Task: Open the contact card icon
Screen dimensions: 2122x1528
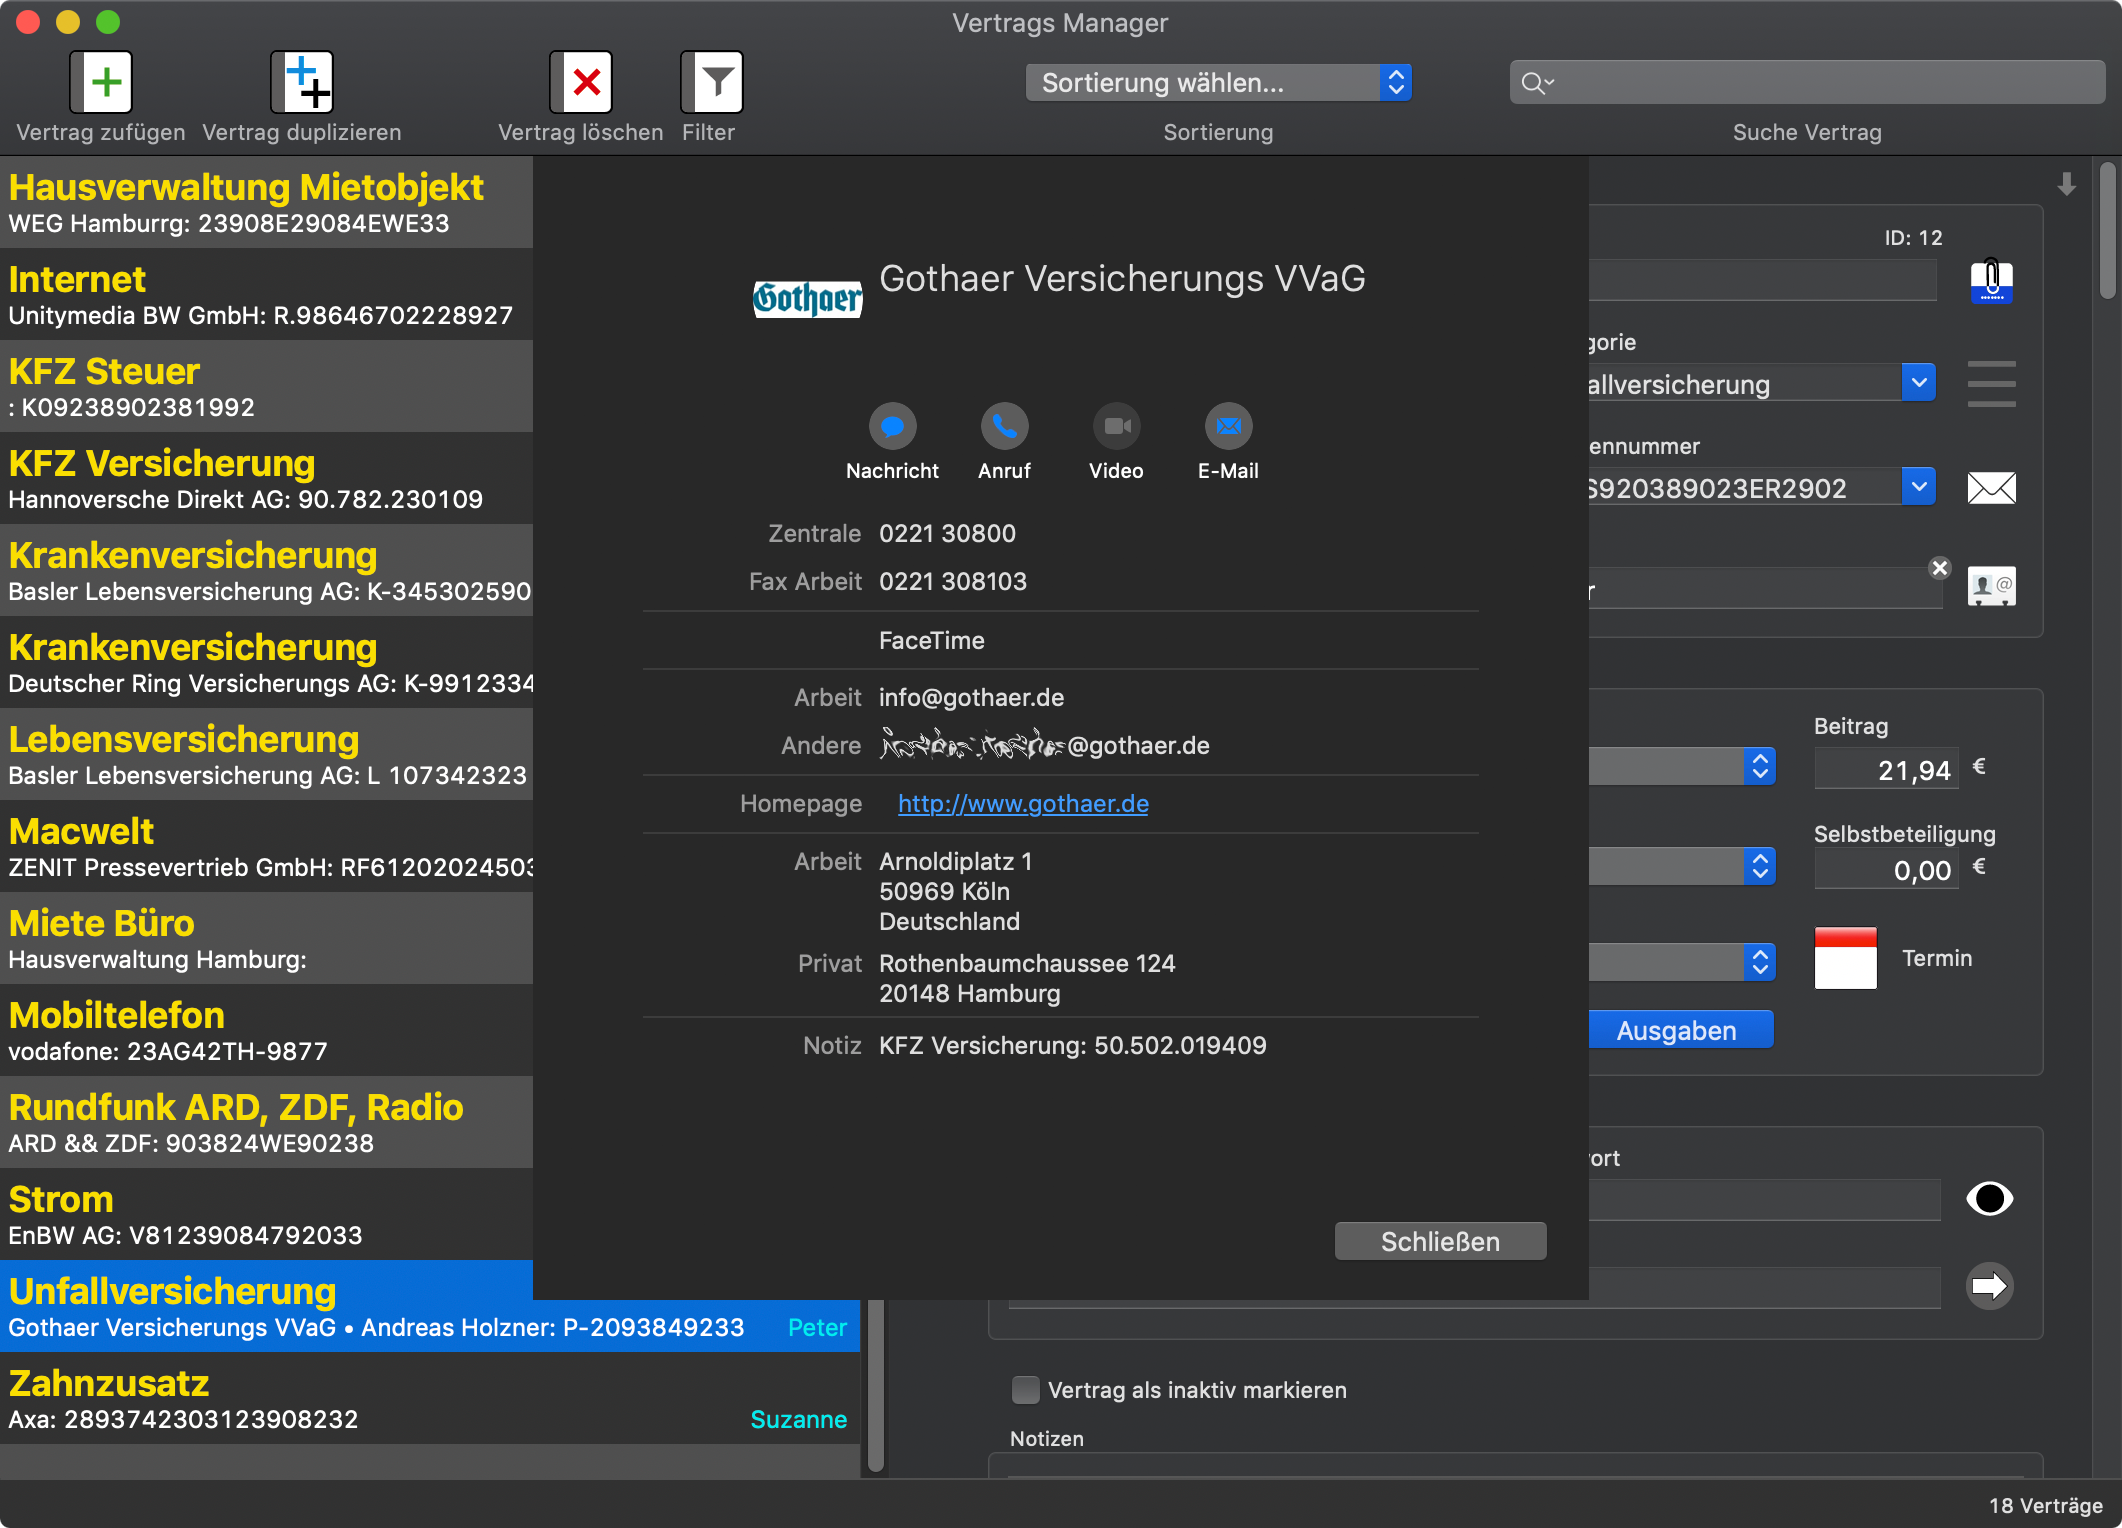Action: [1991, 586]
